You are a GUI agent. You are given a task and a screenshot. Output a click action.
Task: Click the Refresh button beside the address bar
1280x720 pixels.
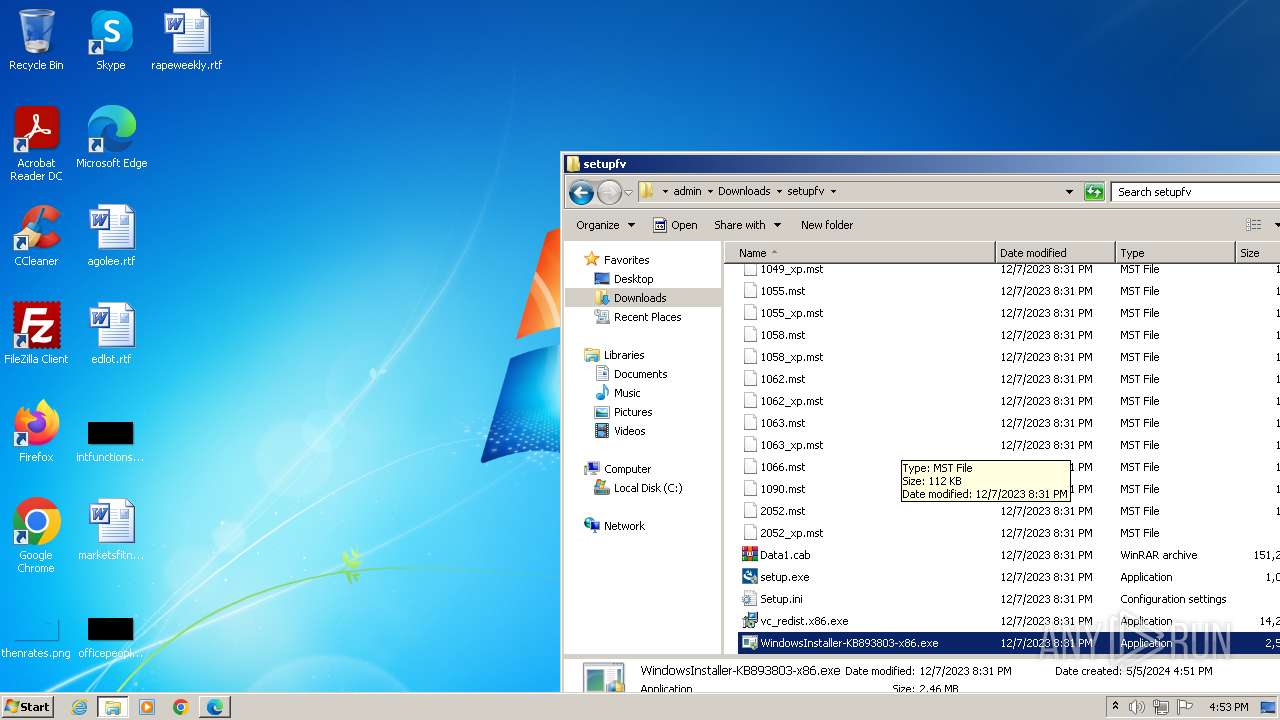1094,192
